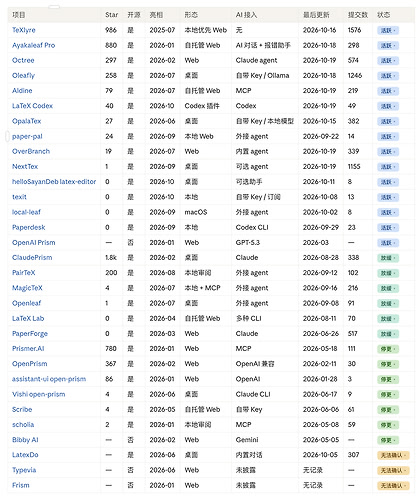Open the Vishi open-prism link
Viewport: 420px width, 499px height.
38,394
